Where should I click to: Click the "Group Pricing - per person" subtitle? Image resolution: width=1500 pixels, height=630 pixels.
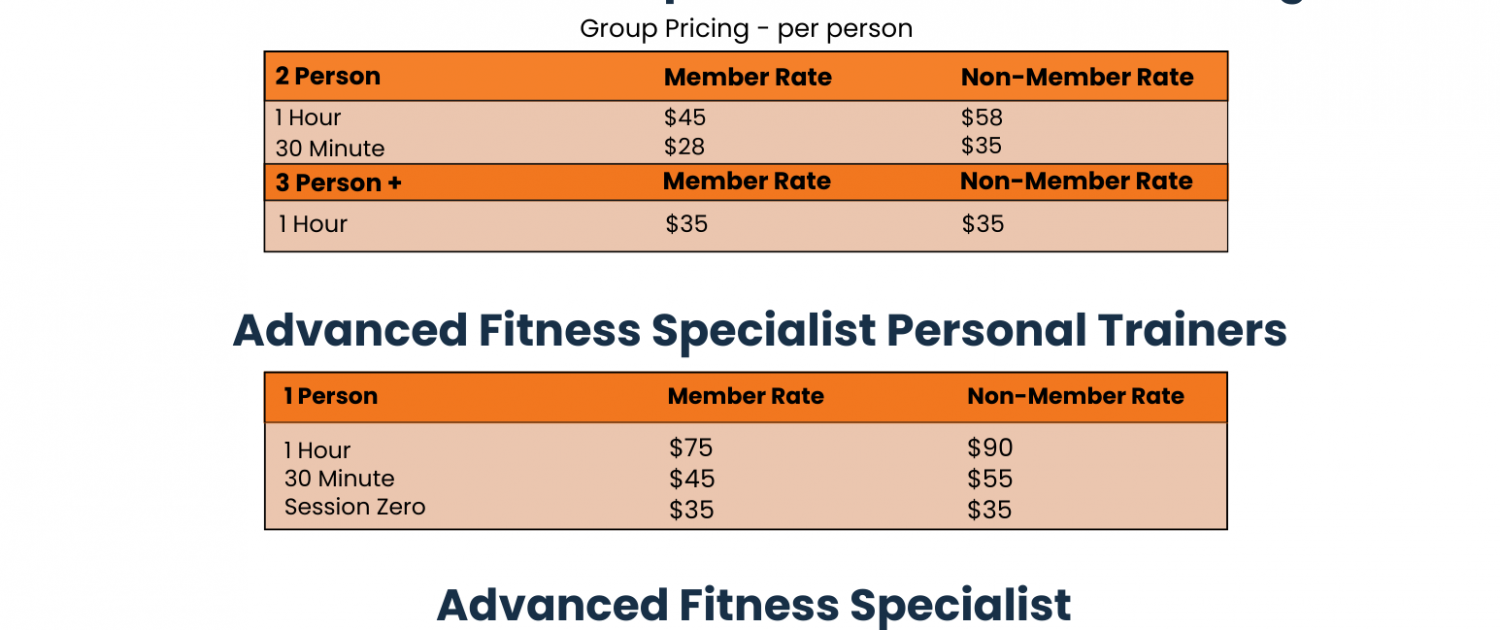tap(746, 29)
